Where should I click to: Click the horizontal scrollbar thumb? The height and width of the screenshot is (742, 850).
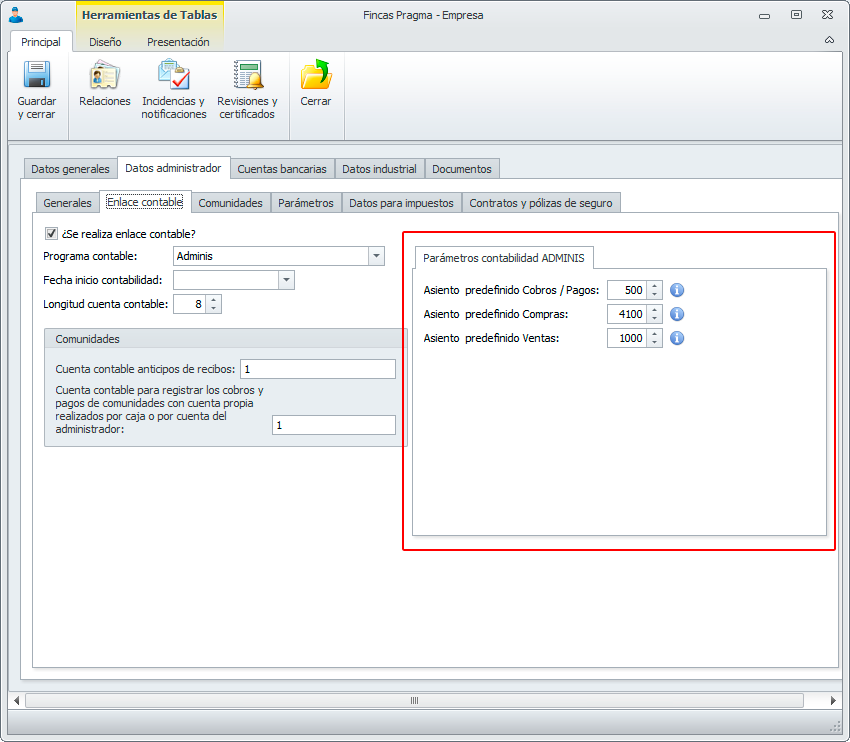(414, 700)
